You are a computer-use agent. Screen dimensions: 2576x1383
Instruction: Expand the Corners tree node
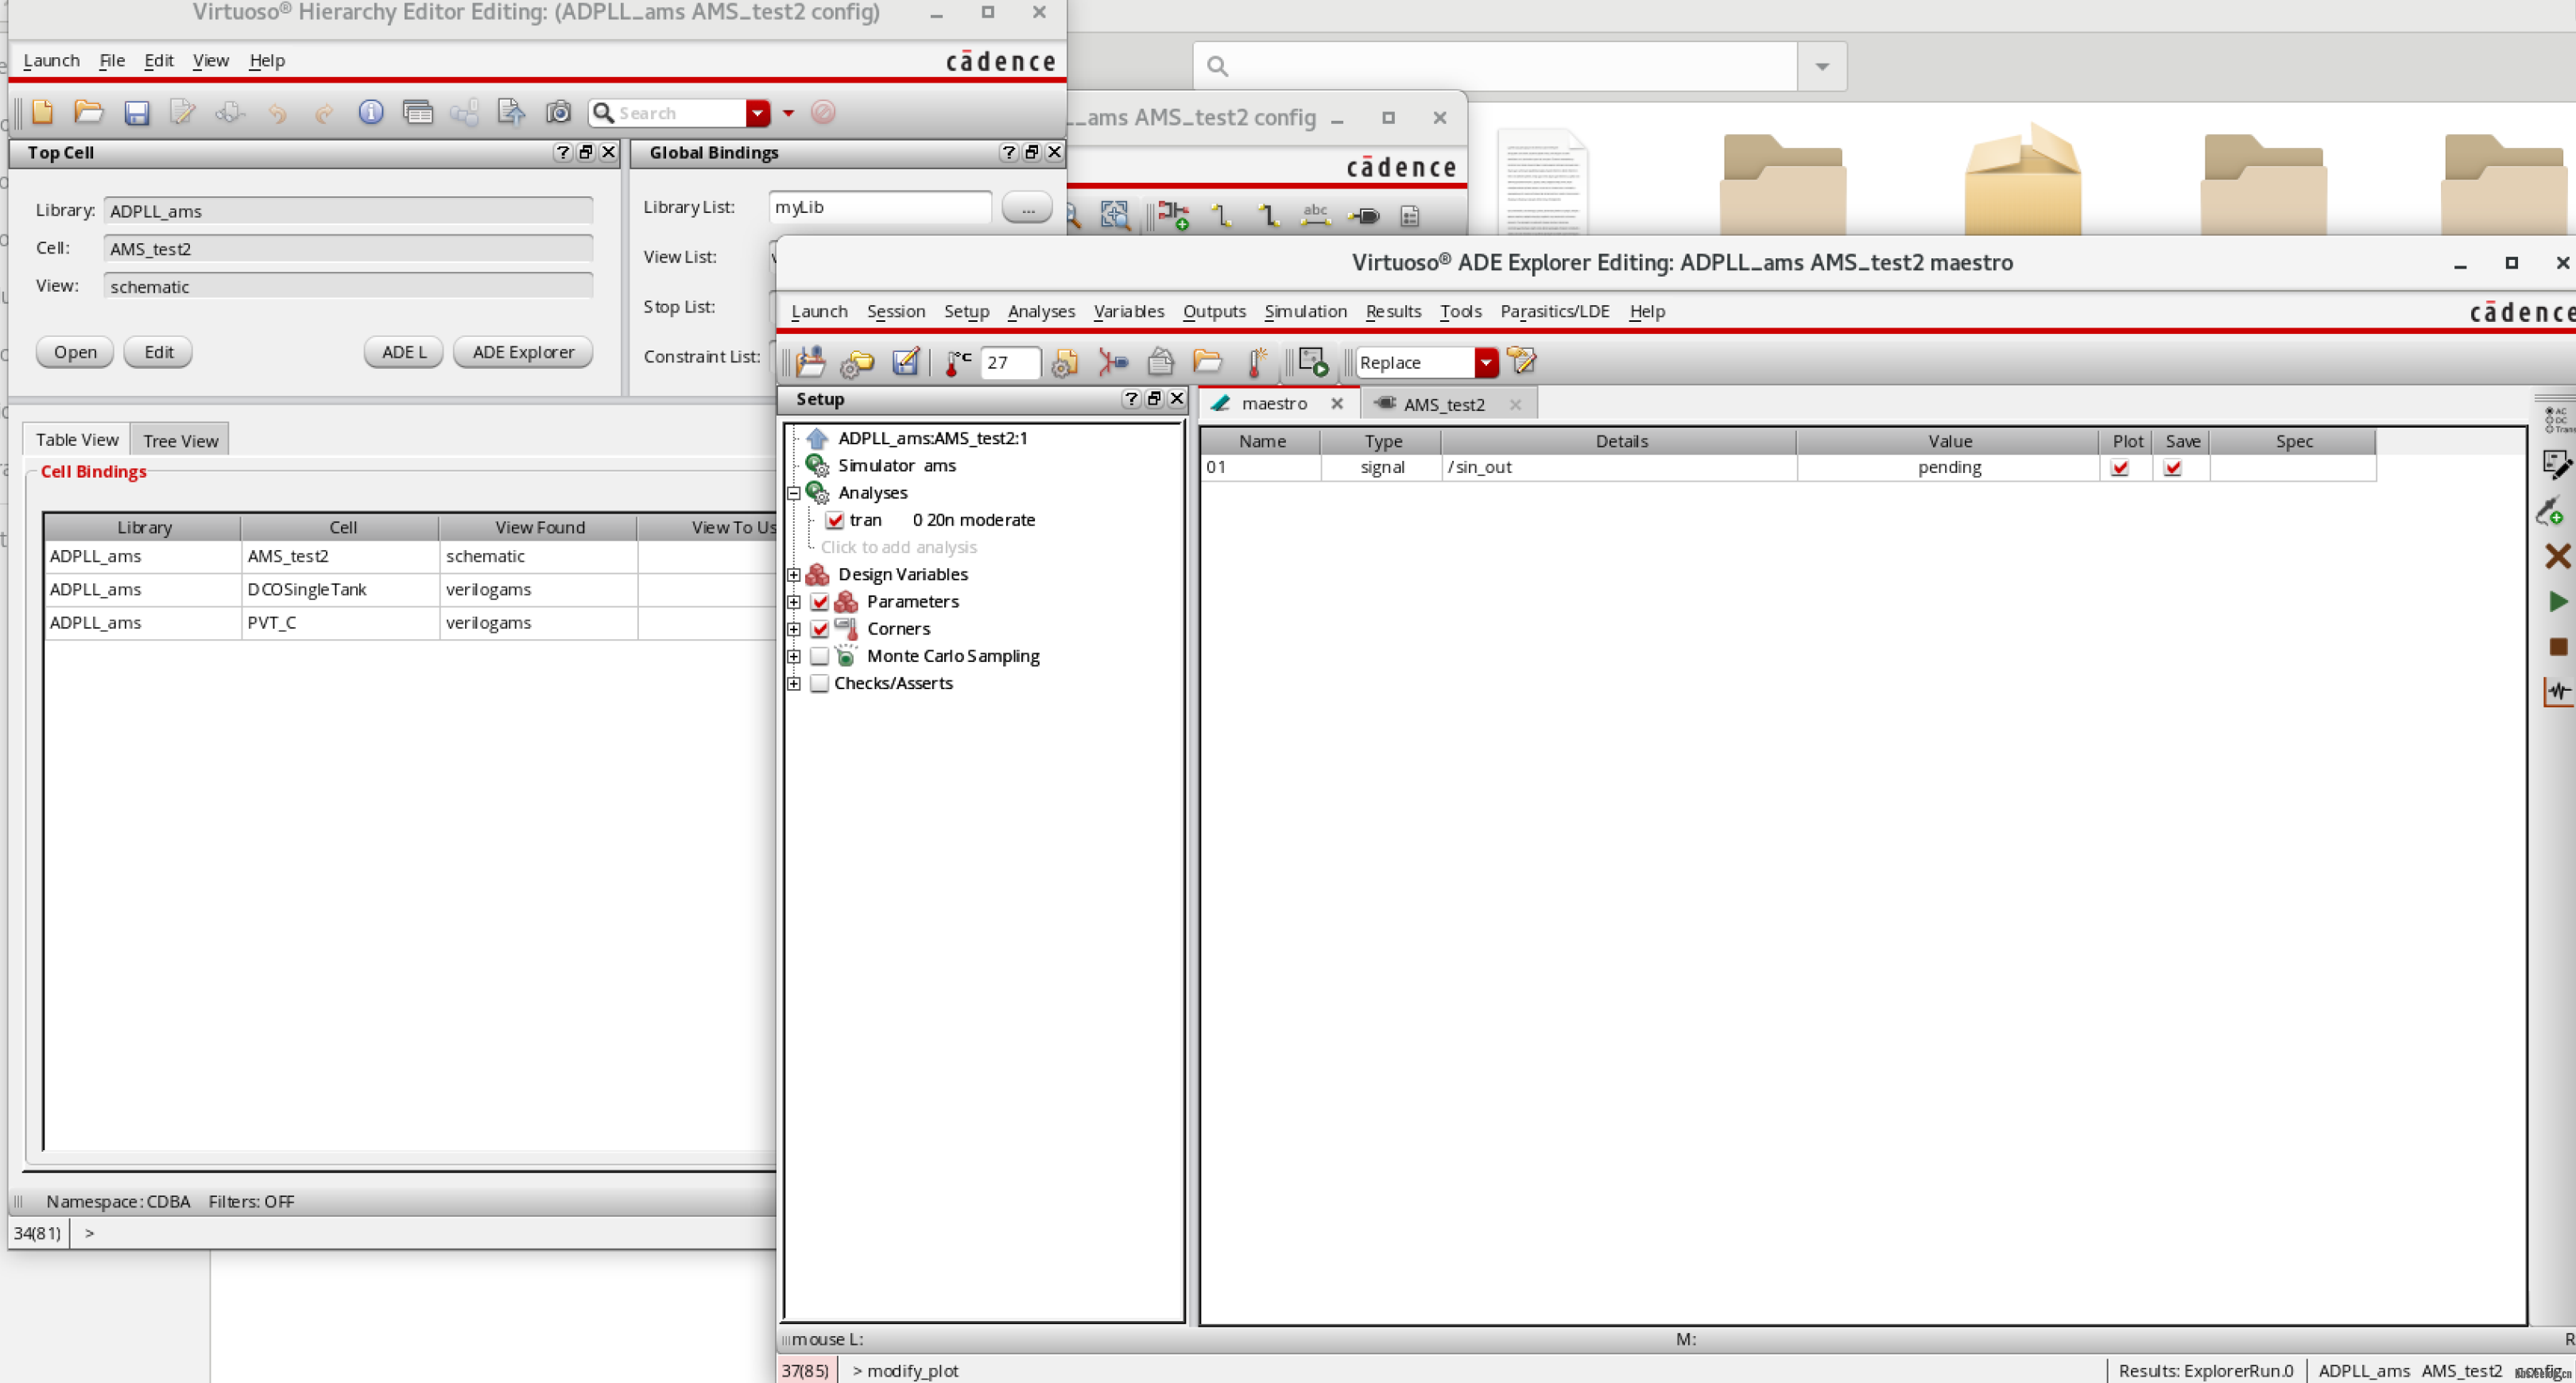coord(794,629)
